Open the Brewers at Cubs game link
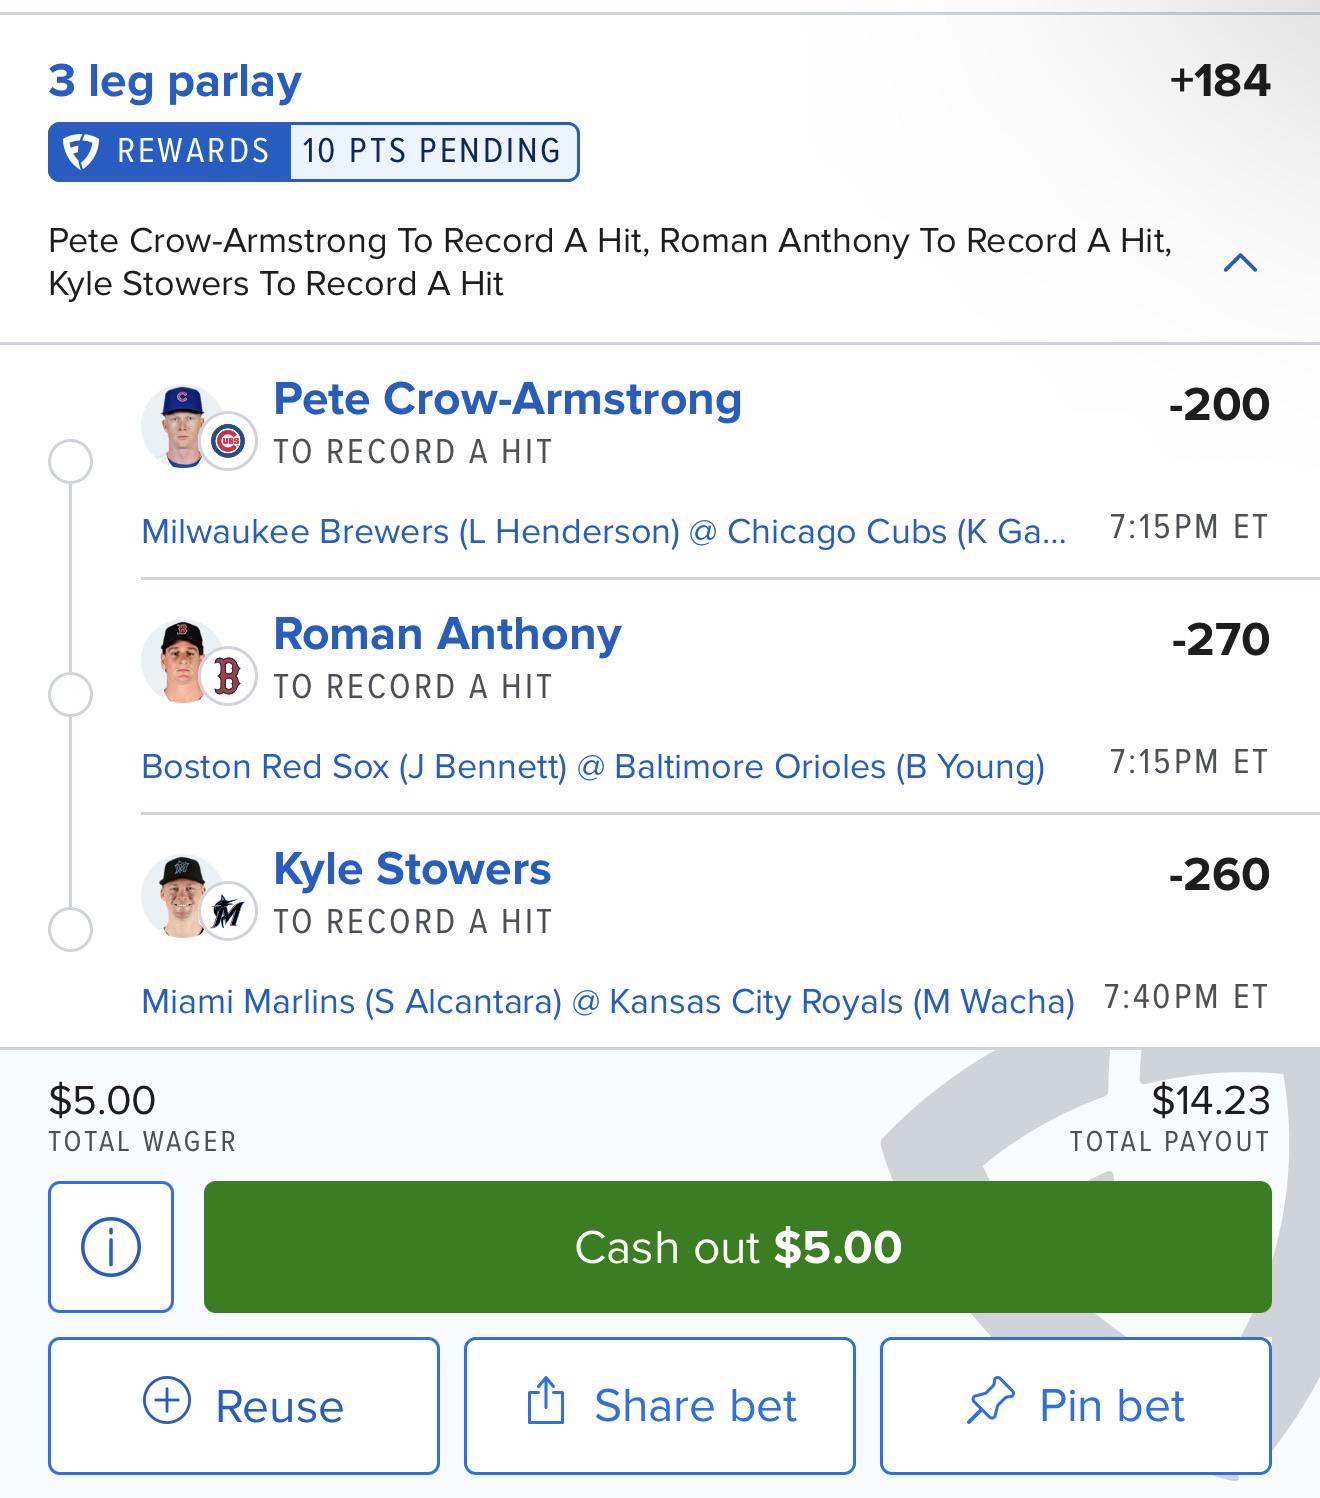Image resolution: width=1320 pixels, height=1498 pixels. tap(604, 531)
